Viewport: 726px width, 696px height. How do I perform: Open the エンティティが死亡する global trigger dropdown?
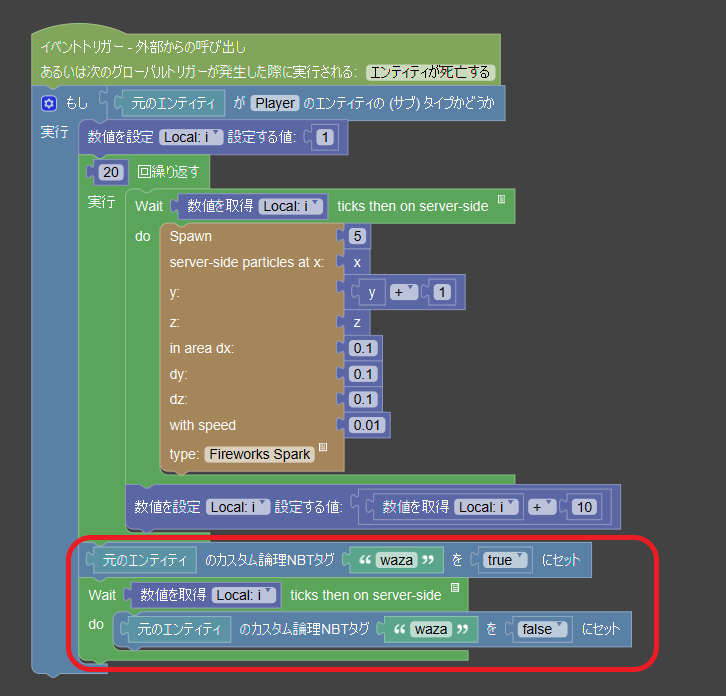430,72
